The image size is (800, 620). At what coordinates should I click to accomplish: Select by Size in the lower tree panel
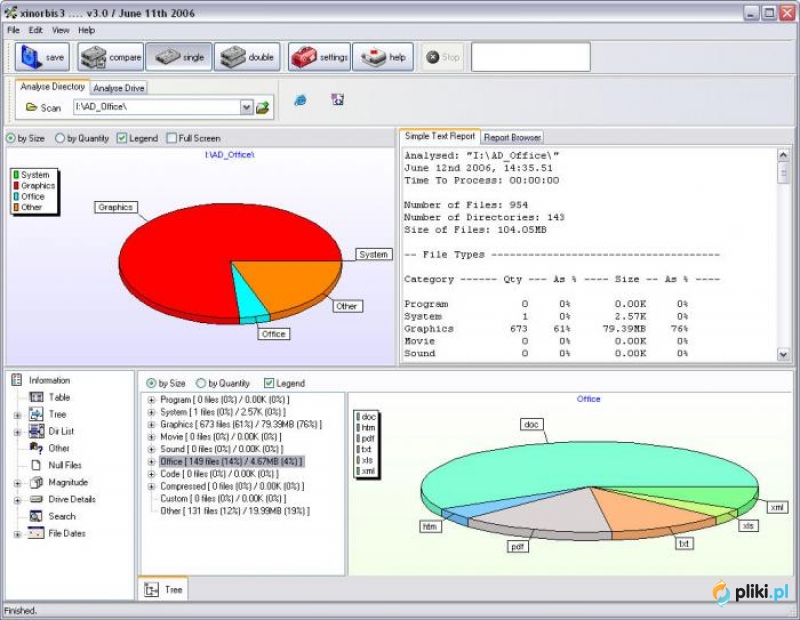(166, 383)
